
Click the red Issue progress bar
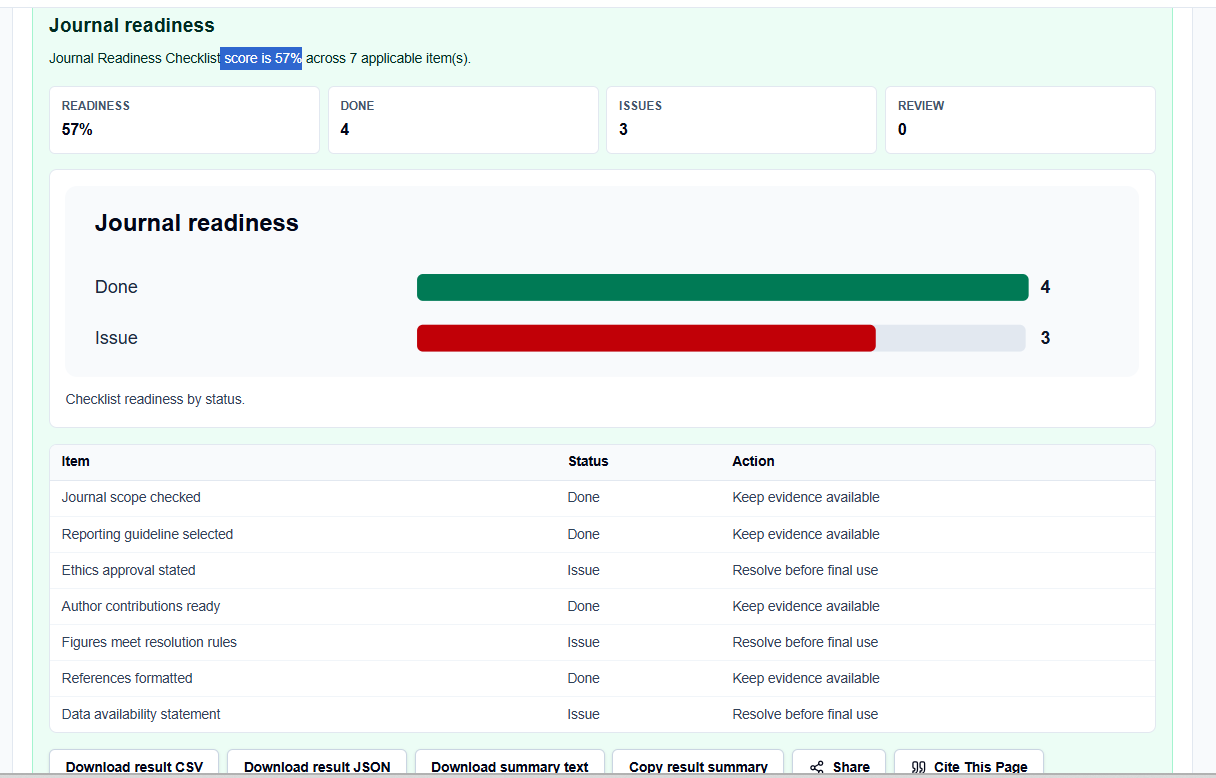coord(646,338)
